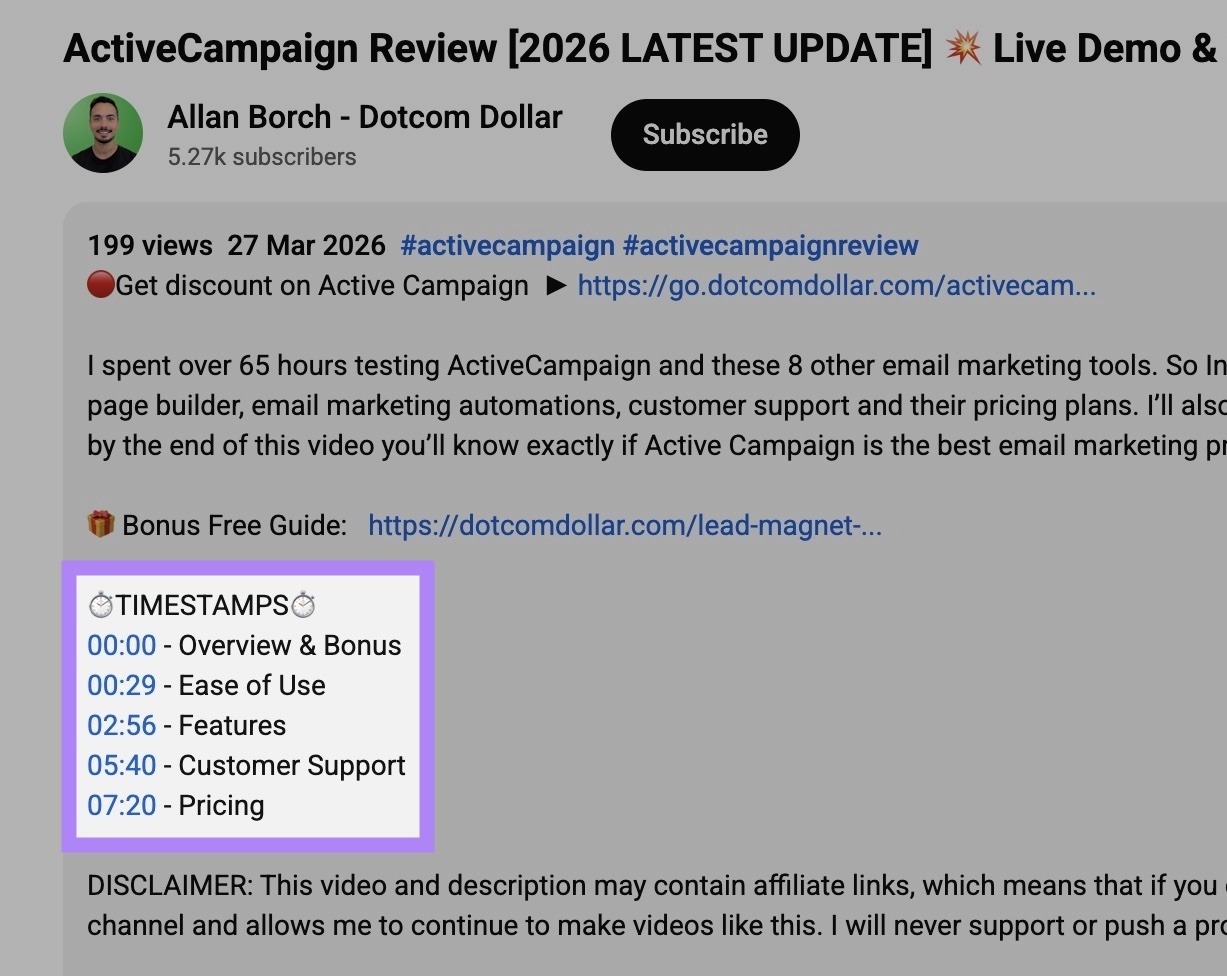This screenshot has height=976, width=1227.
Task: Open Allan Borch - Dotcom Dollar channel name
Action: pyautogui.click(x=365, y=117)
